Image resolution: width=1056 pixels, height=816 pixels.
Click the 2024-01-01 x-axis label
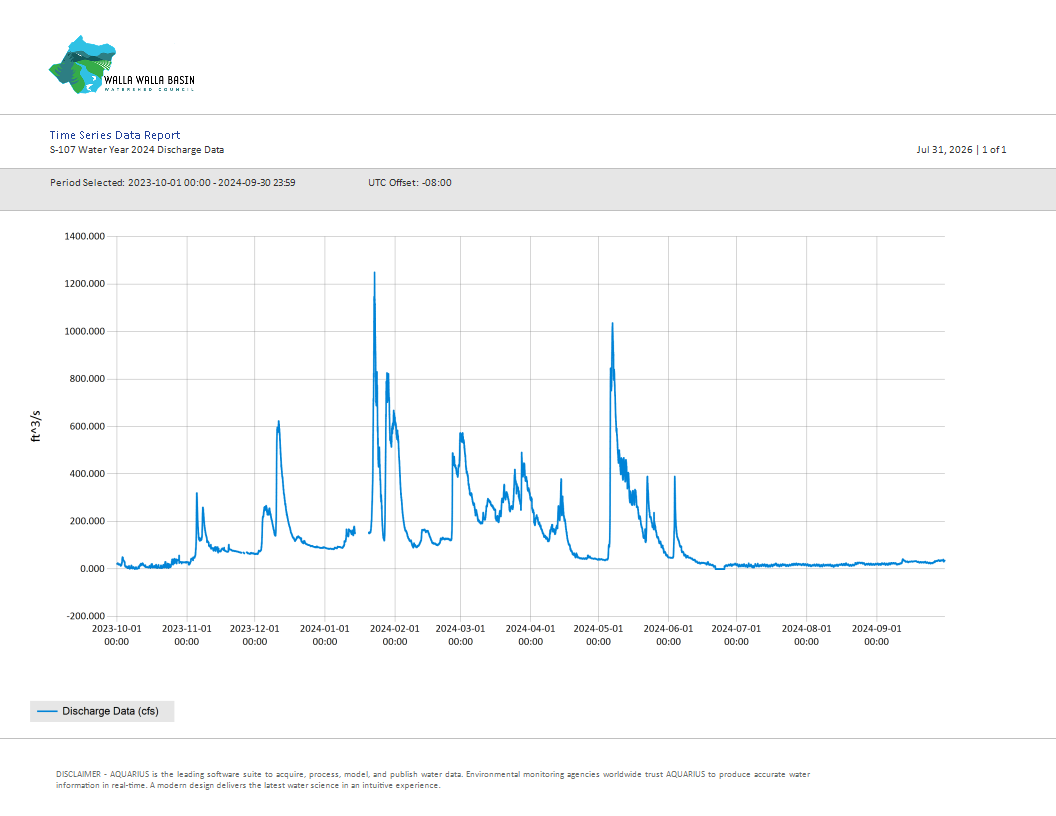tap(325, 635)
